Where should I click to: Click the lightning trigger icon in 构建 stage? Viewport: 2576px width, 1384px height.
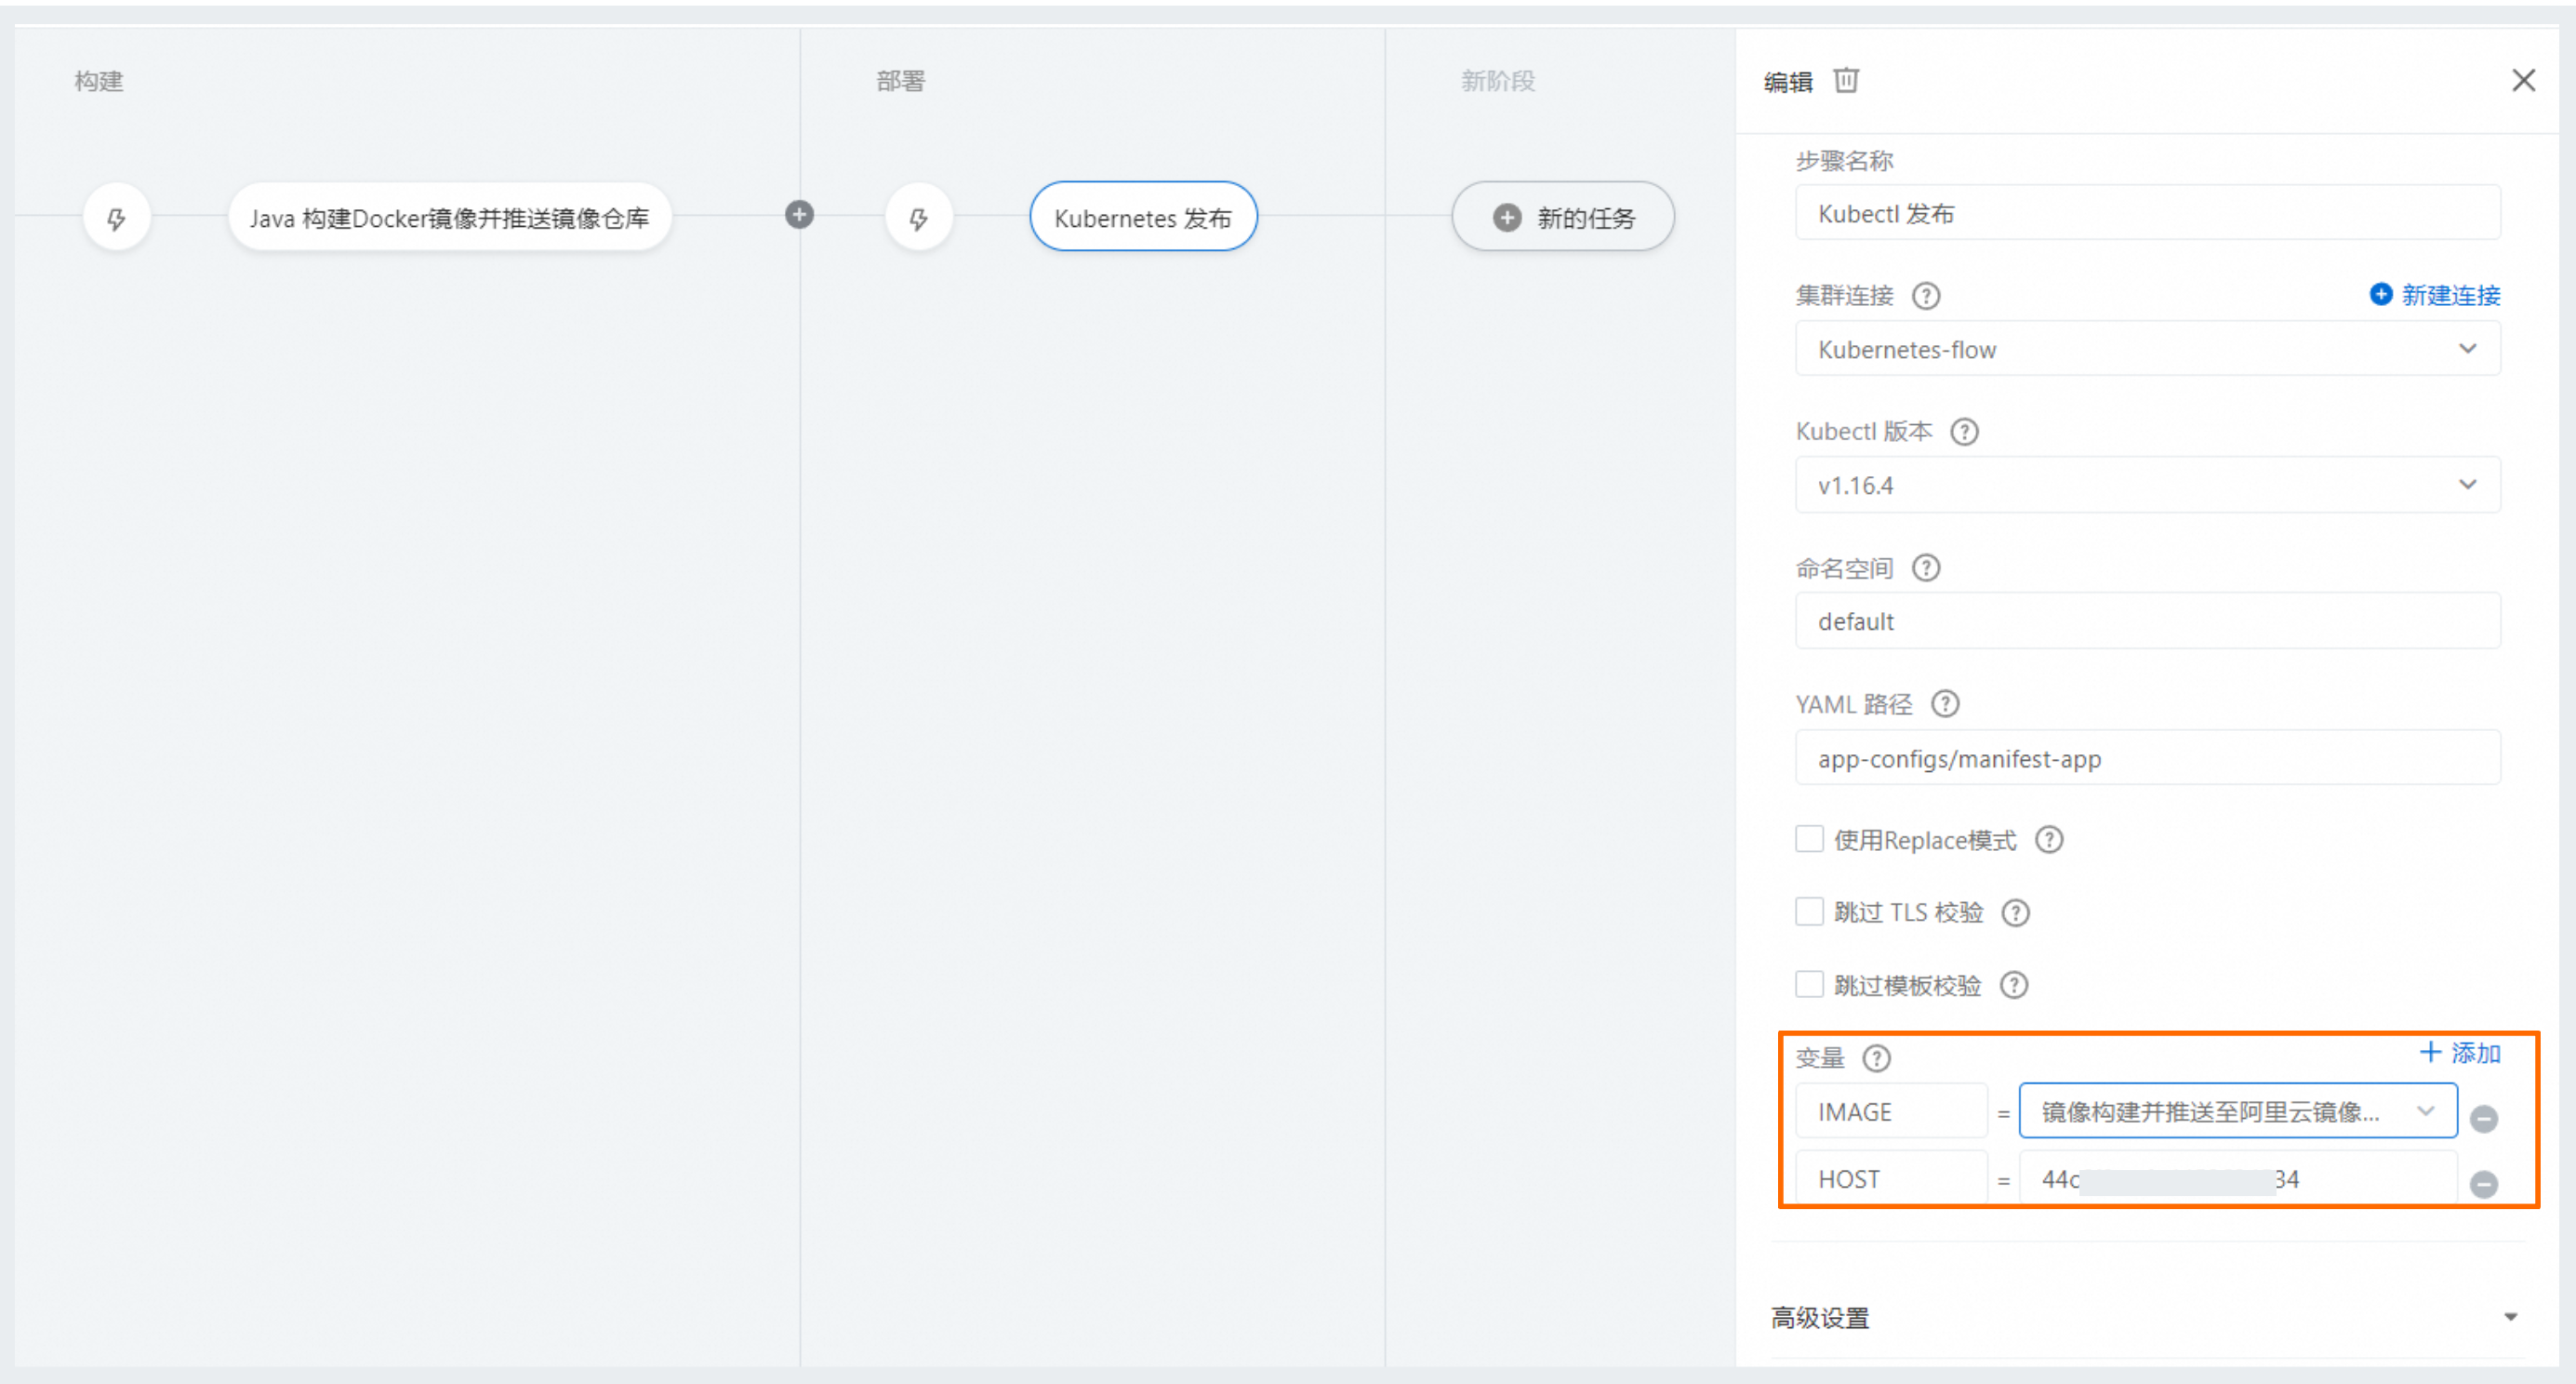[117, 217]
